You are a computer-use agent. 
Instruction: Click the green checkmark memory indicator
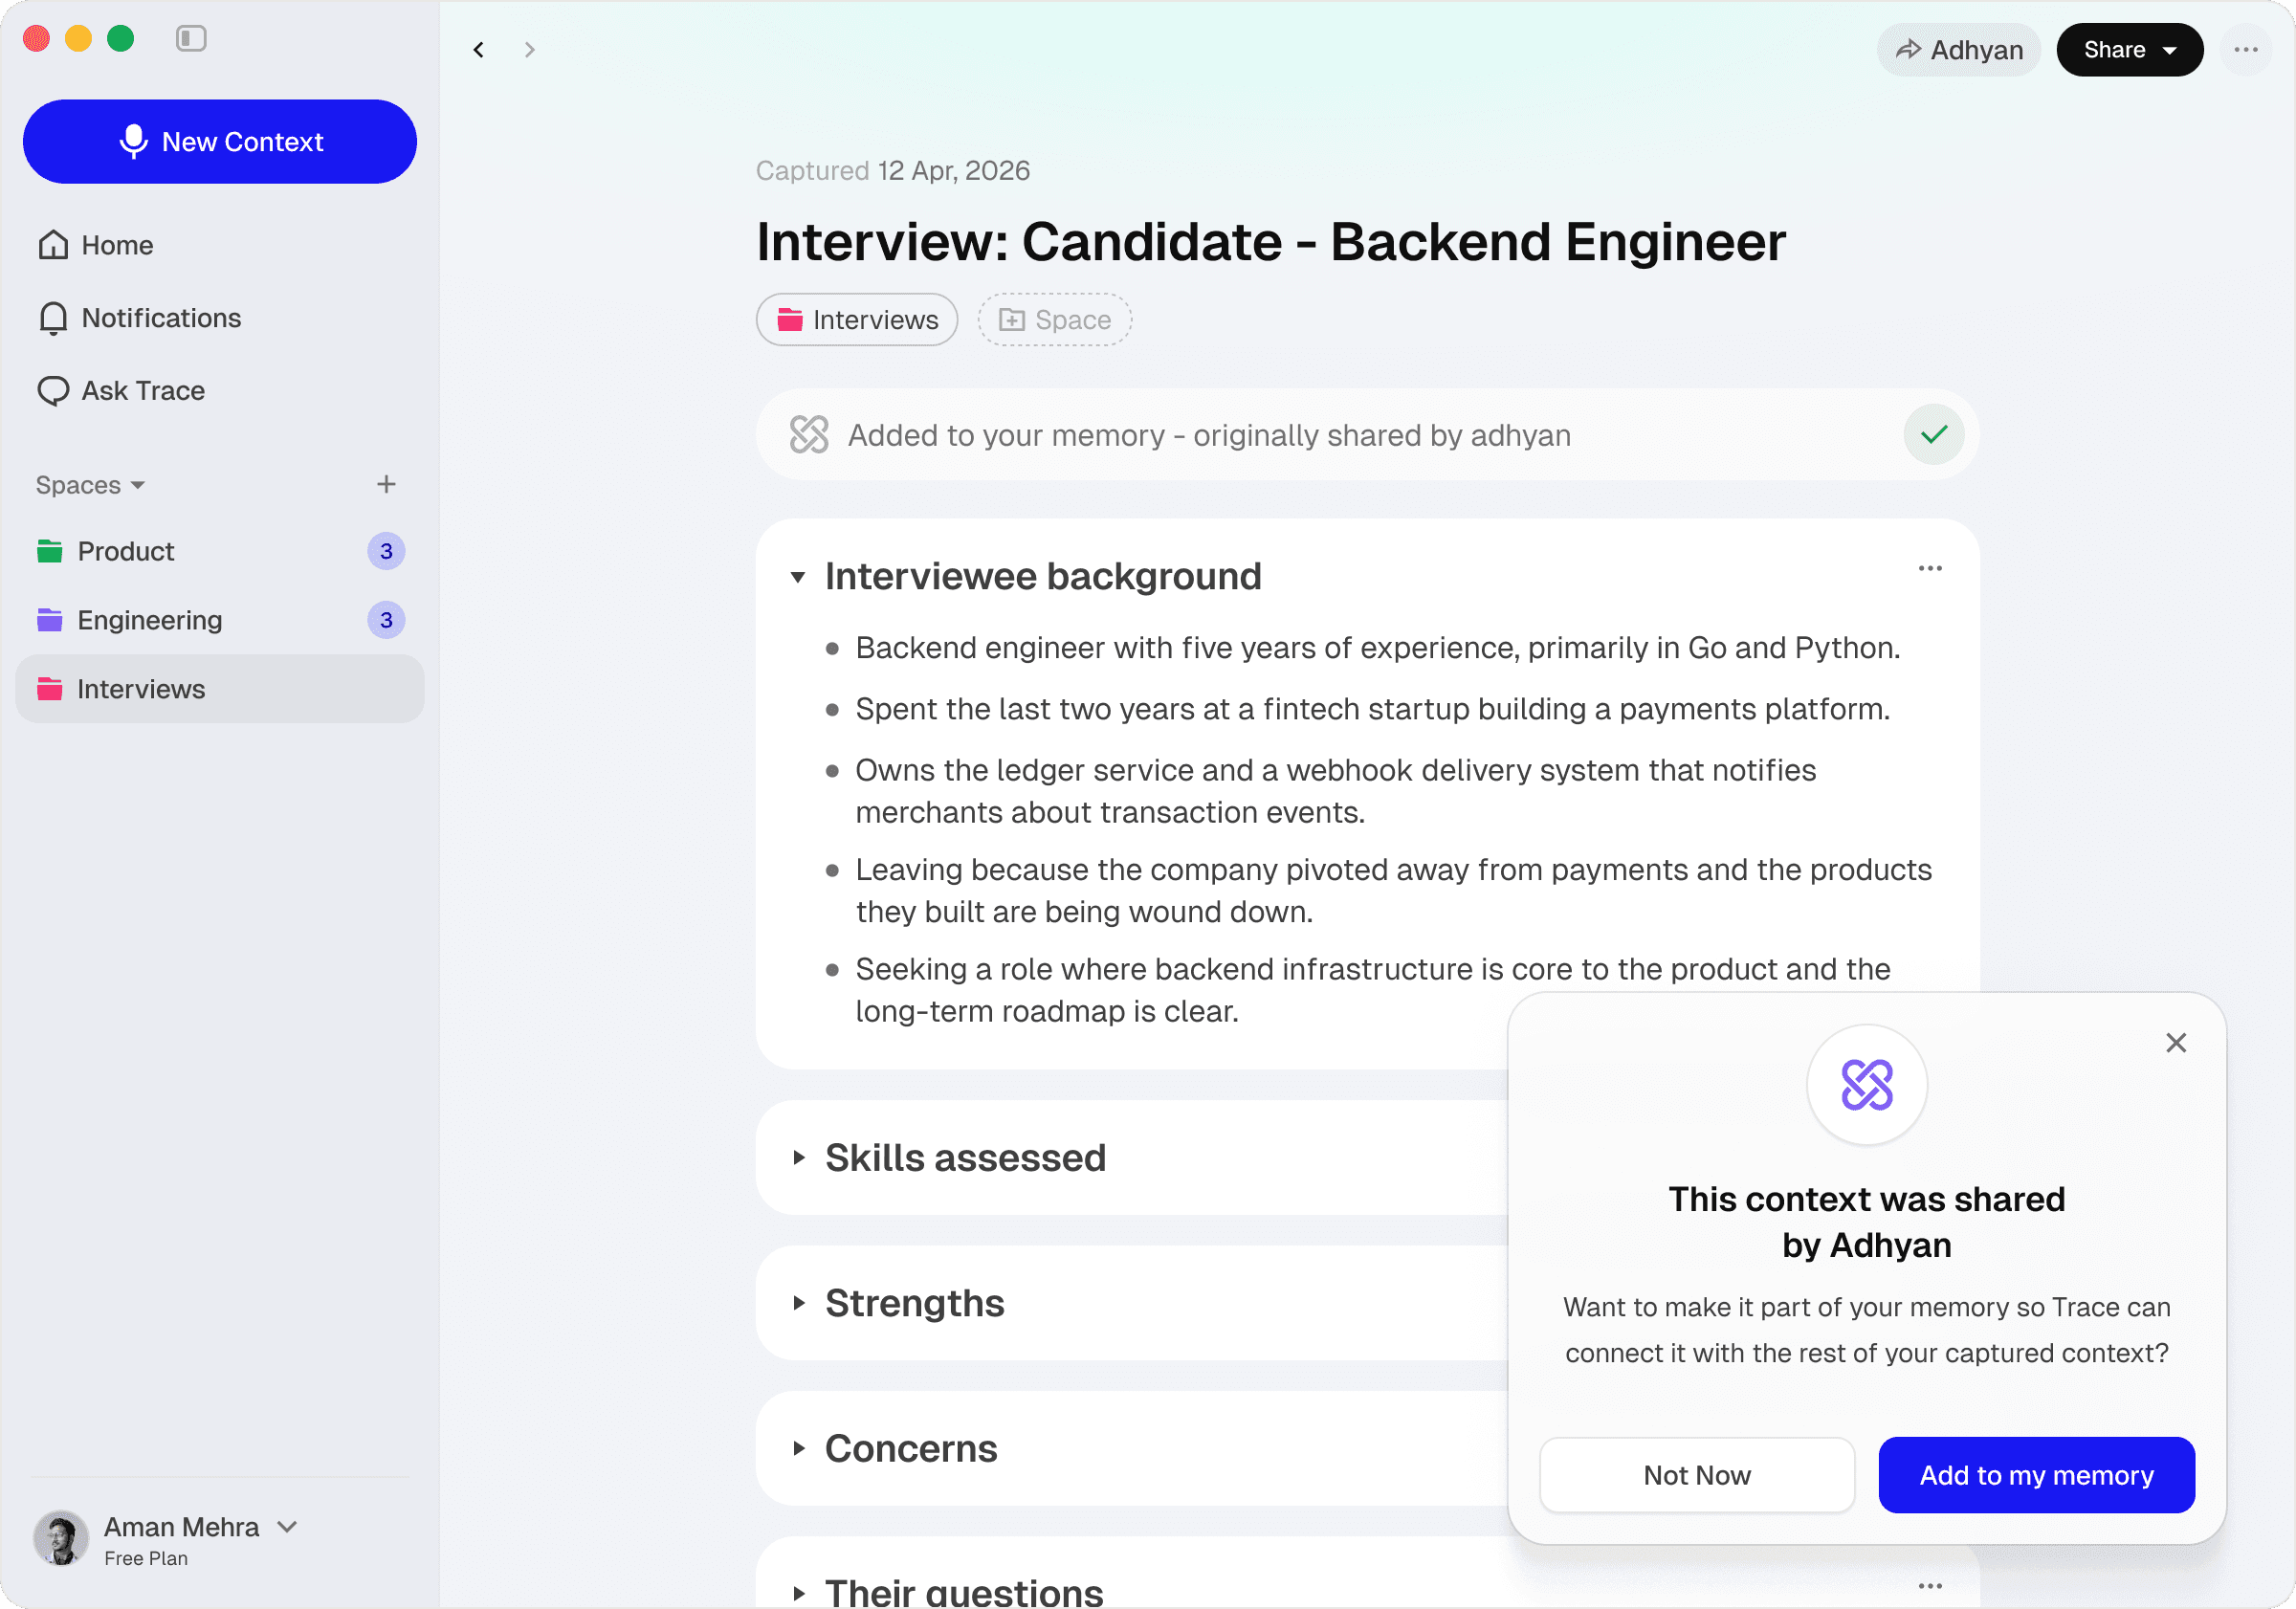tap(1934, 435)
